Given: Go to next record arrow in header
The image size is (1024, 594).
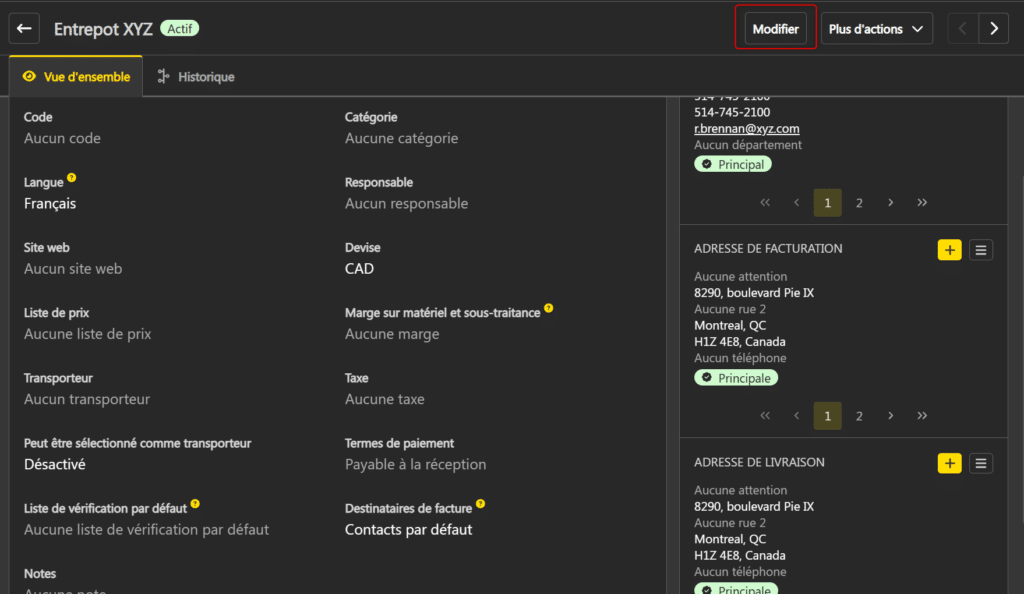Looking at the screenshot, I should click(x=993, y=29).
